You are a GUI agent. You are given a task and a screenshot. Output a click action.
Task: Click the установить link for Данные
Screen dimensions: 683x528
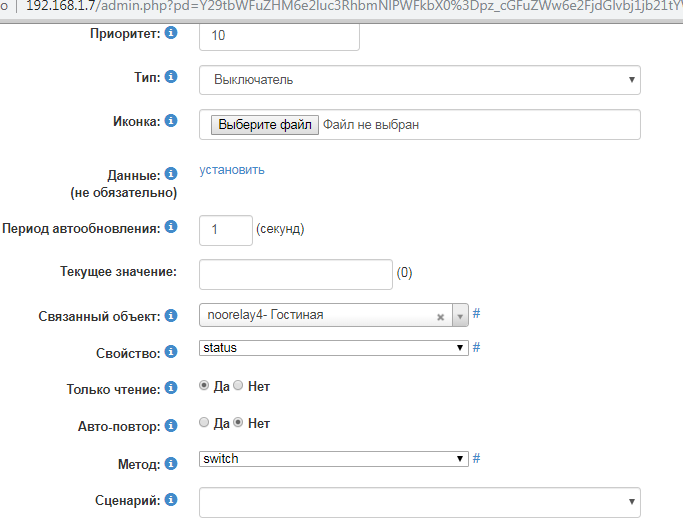(x=232, y=170)
